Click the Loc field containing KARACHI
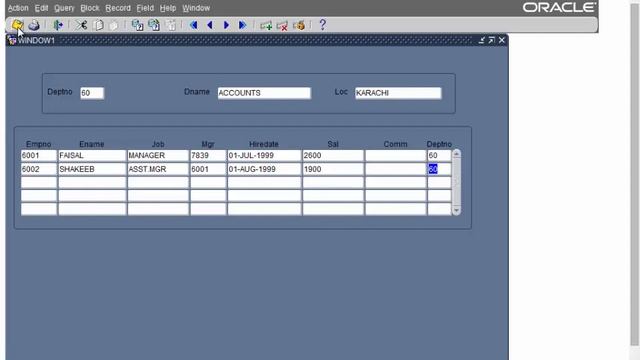 (398, 93)
